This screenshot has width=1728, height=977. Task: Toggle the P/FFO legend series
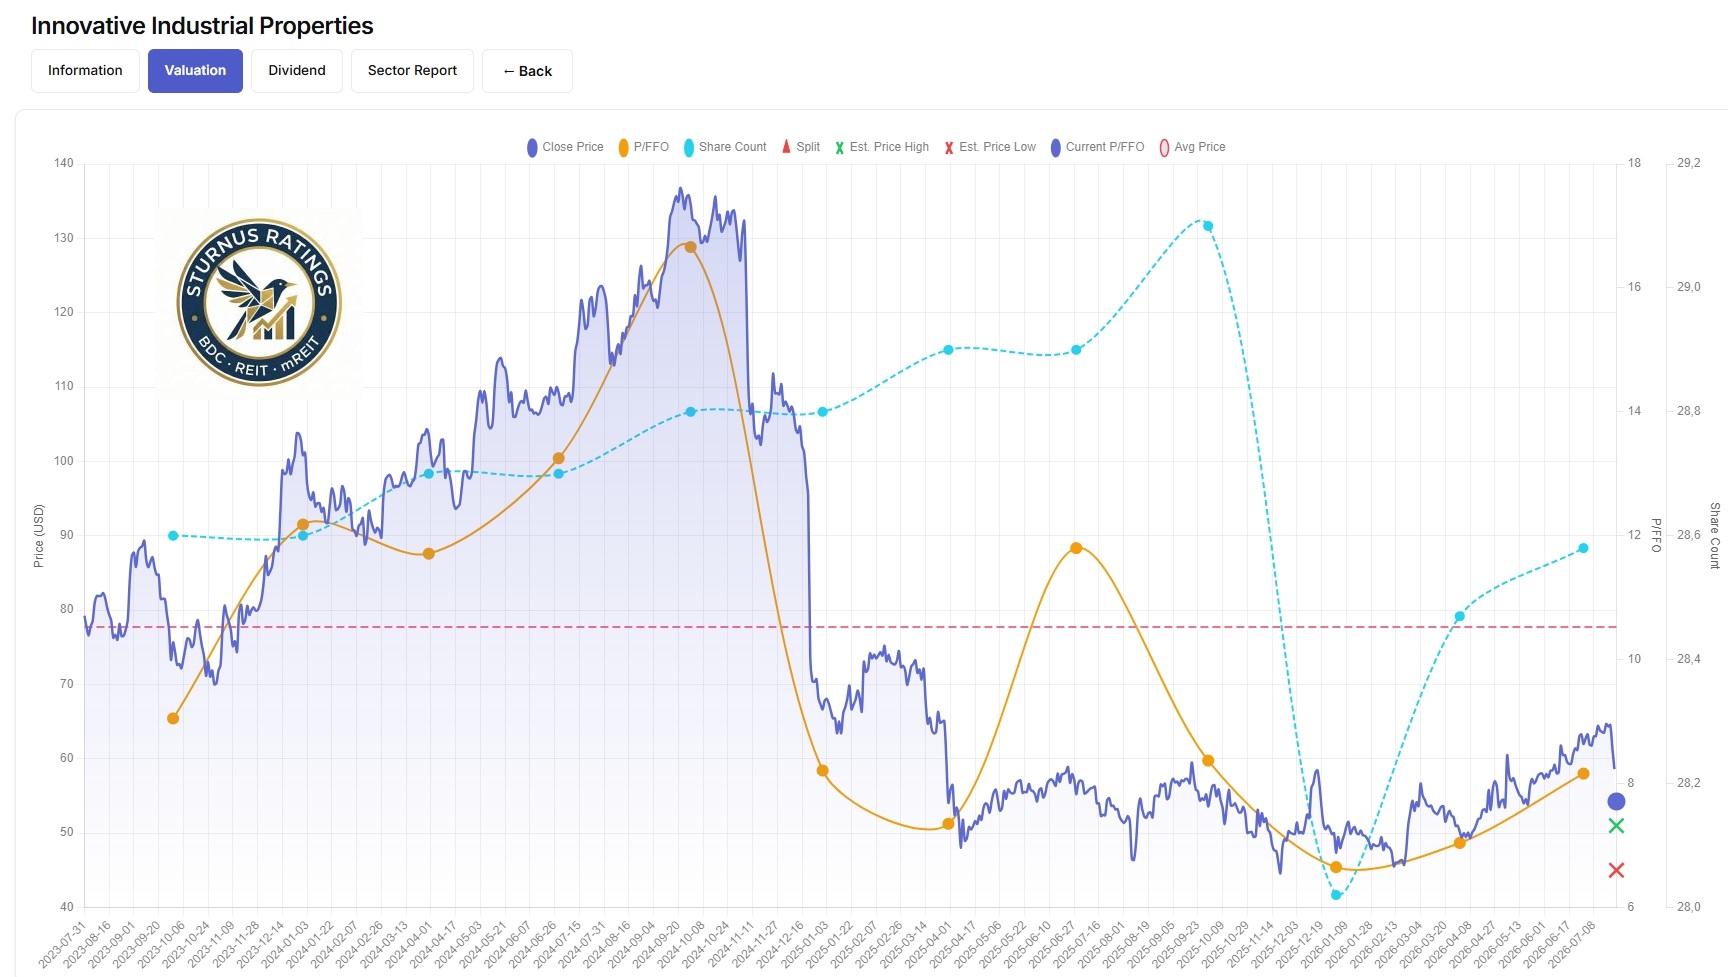tap(643, 147)
